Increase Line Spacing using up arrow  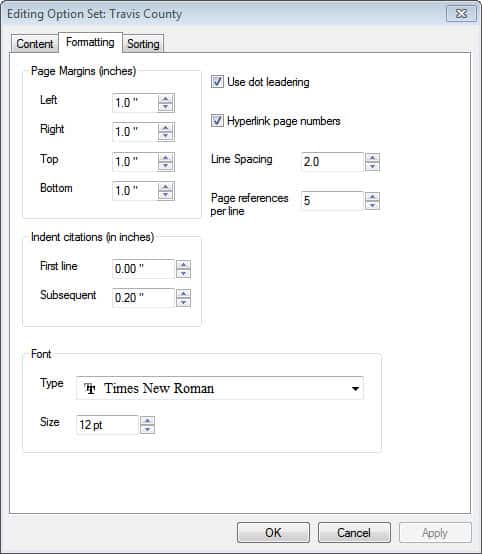[x=372, y=158]
